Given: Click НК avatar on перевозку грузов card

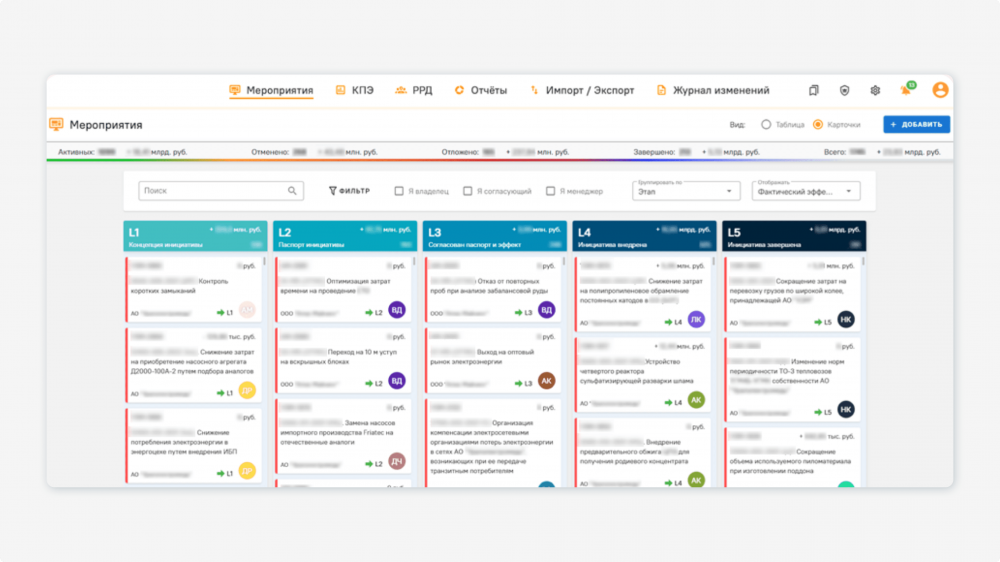Looking at the screenshot, I should coord(846,320).
